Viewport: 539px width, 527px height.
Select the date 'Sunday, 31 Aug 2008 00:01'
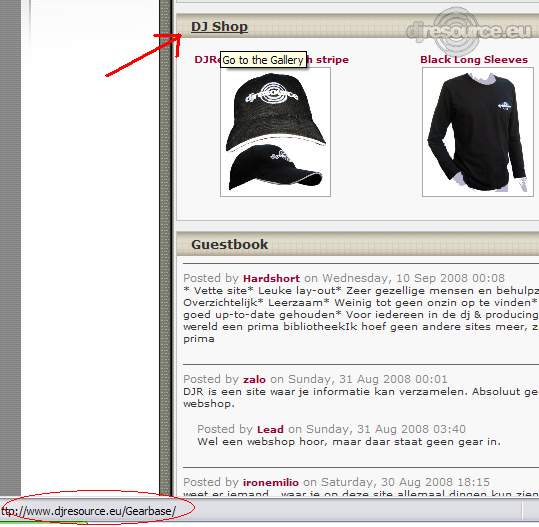(x=368, y=379)
